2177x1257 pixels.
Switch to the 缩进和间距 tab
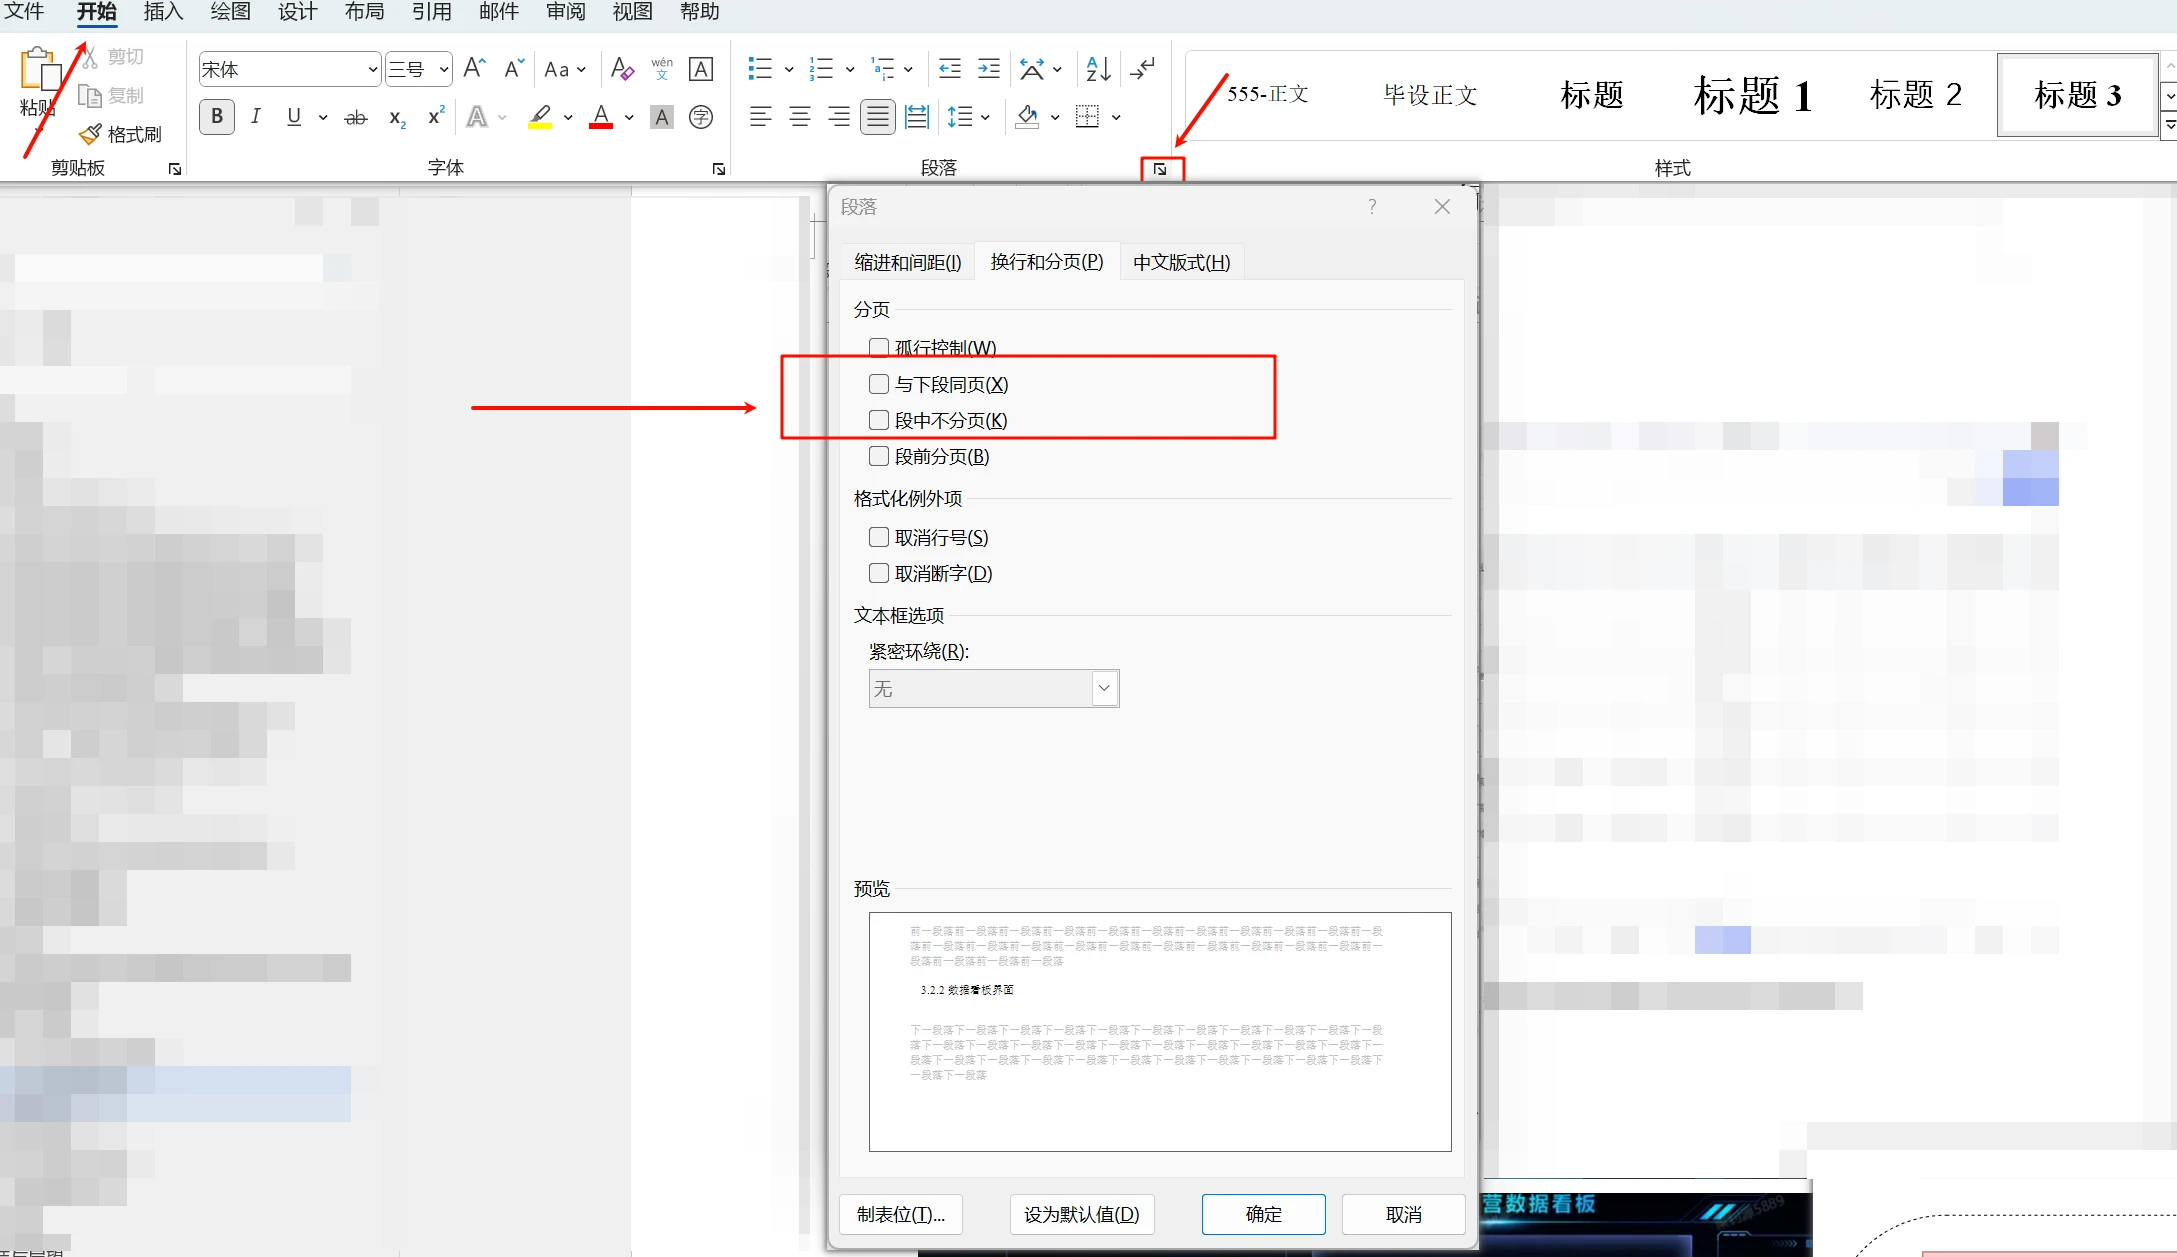click(907, 262)
